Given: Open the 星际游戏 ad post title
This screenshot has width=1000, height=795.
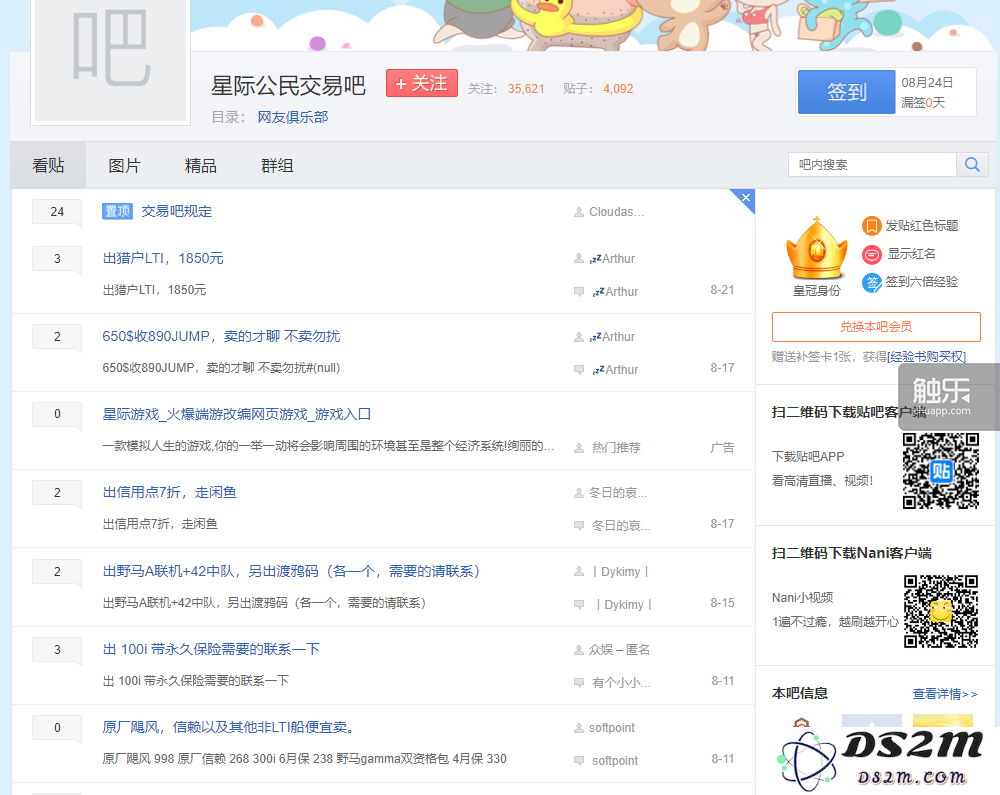Looking at the screenshot, I should click(237, 414).
